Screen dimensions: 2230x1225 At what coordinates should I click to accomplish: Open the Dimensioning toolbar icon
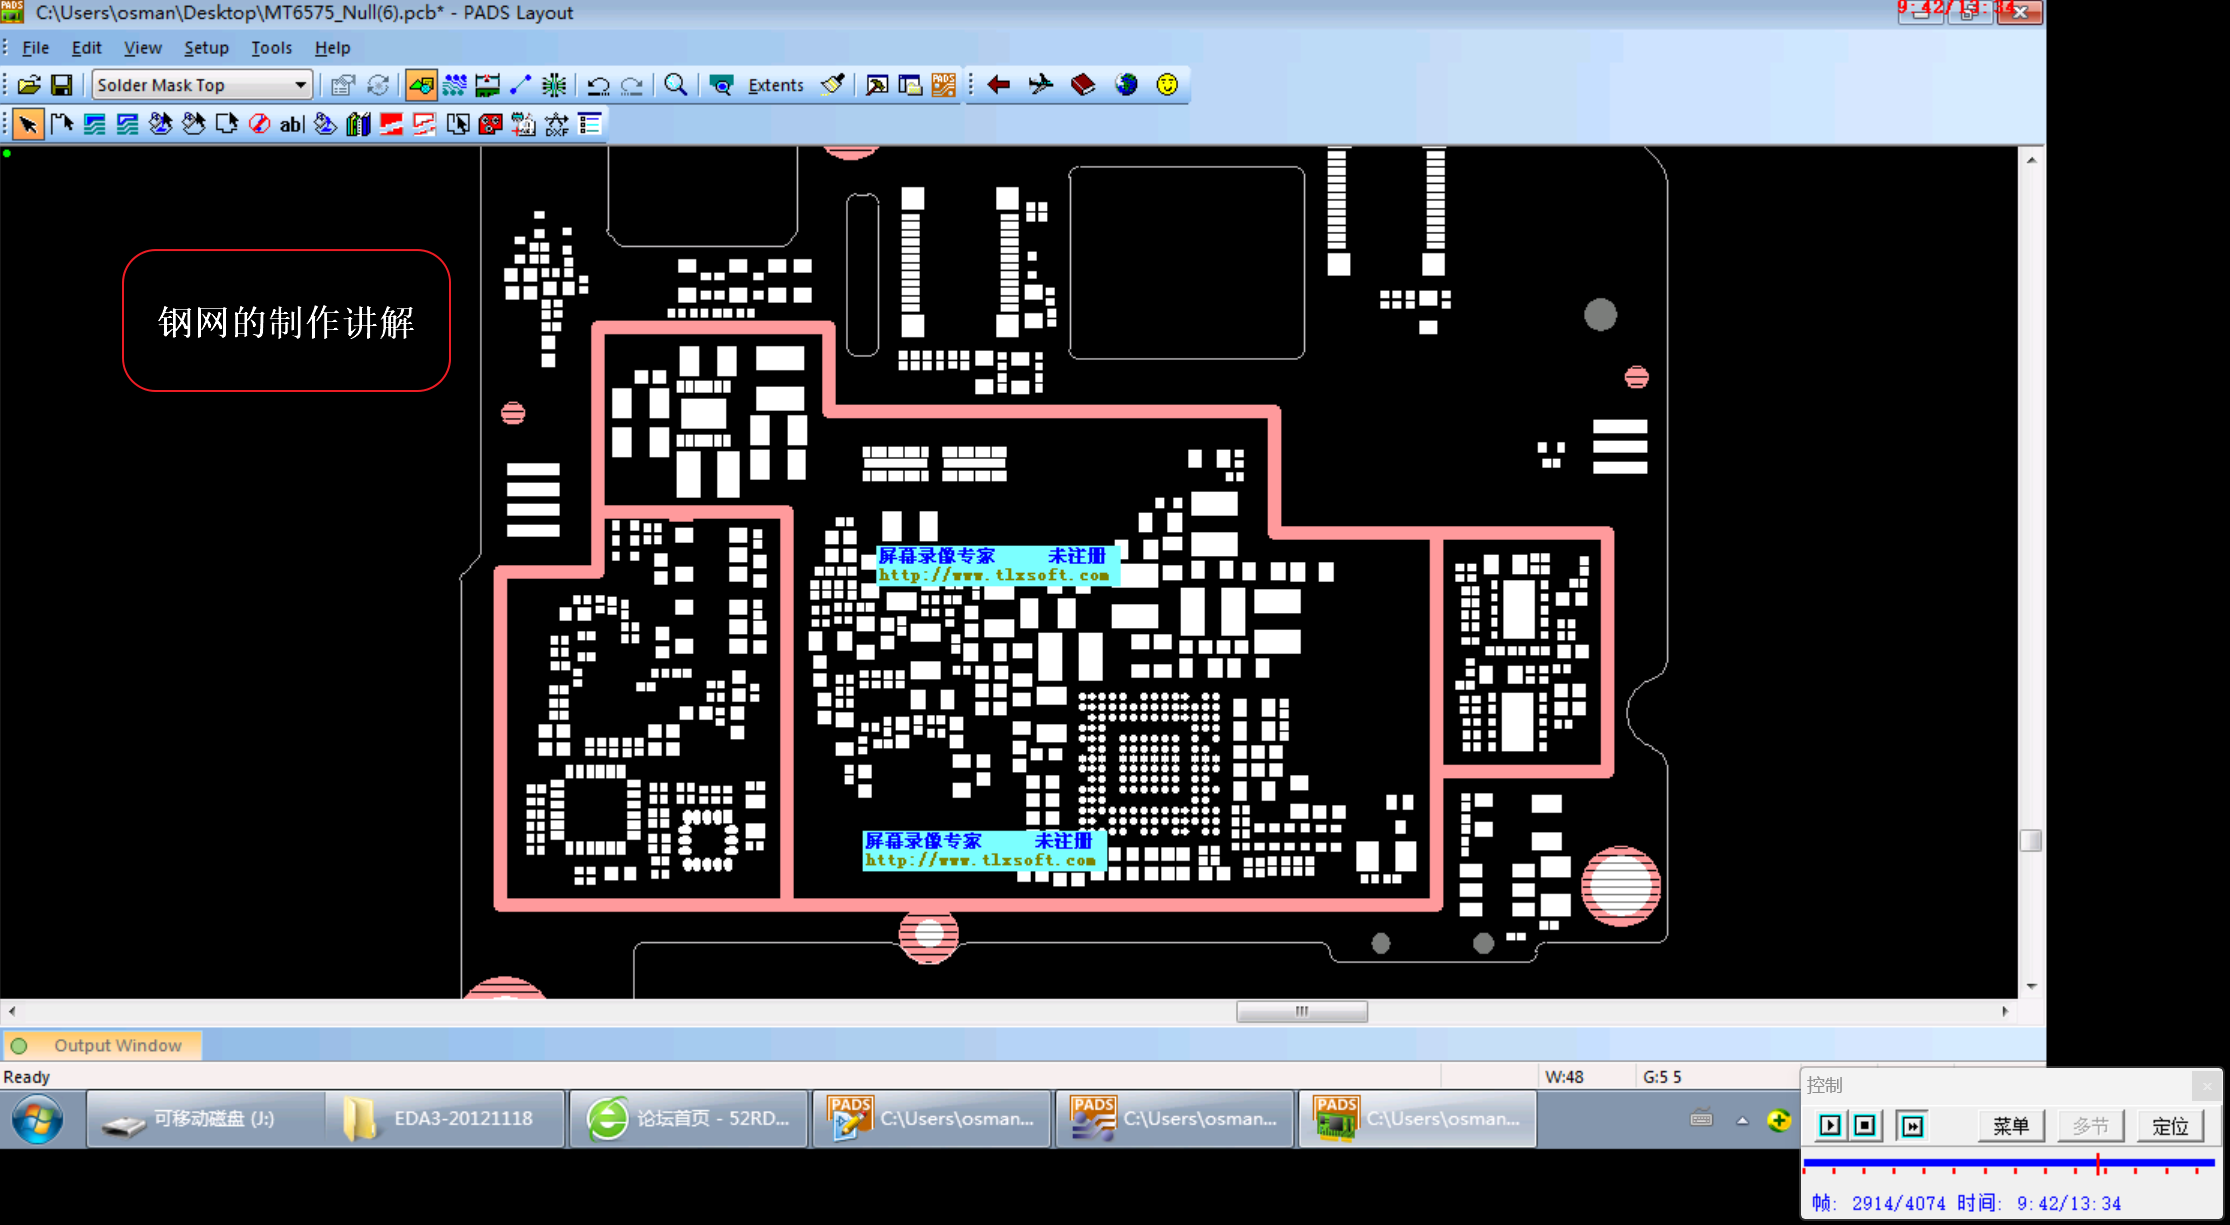tap(488, 85)
